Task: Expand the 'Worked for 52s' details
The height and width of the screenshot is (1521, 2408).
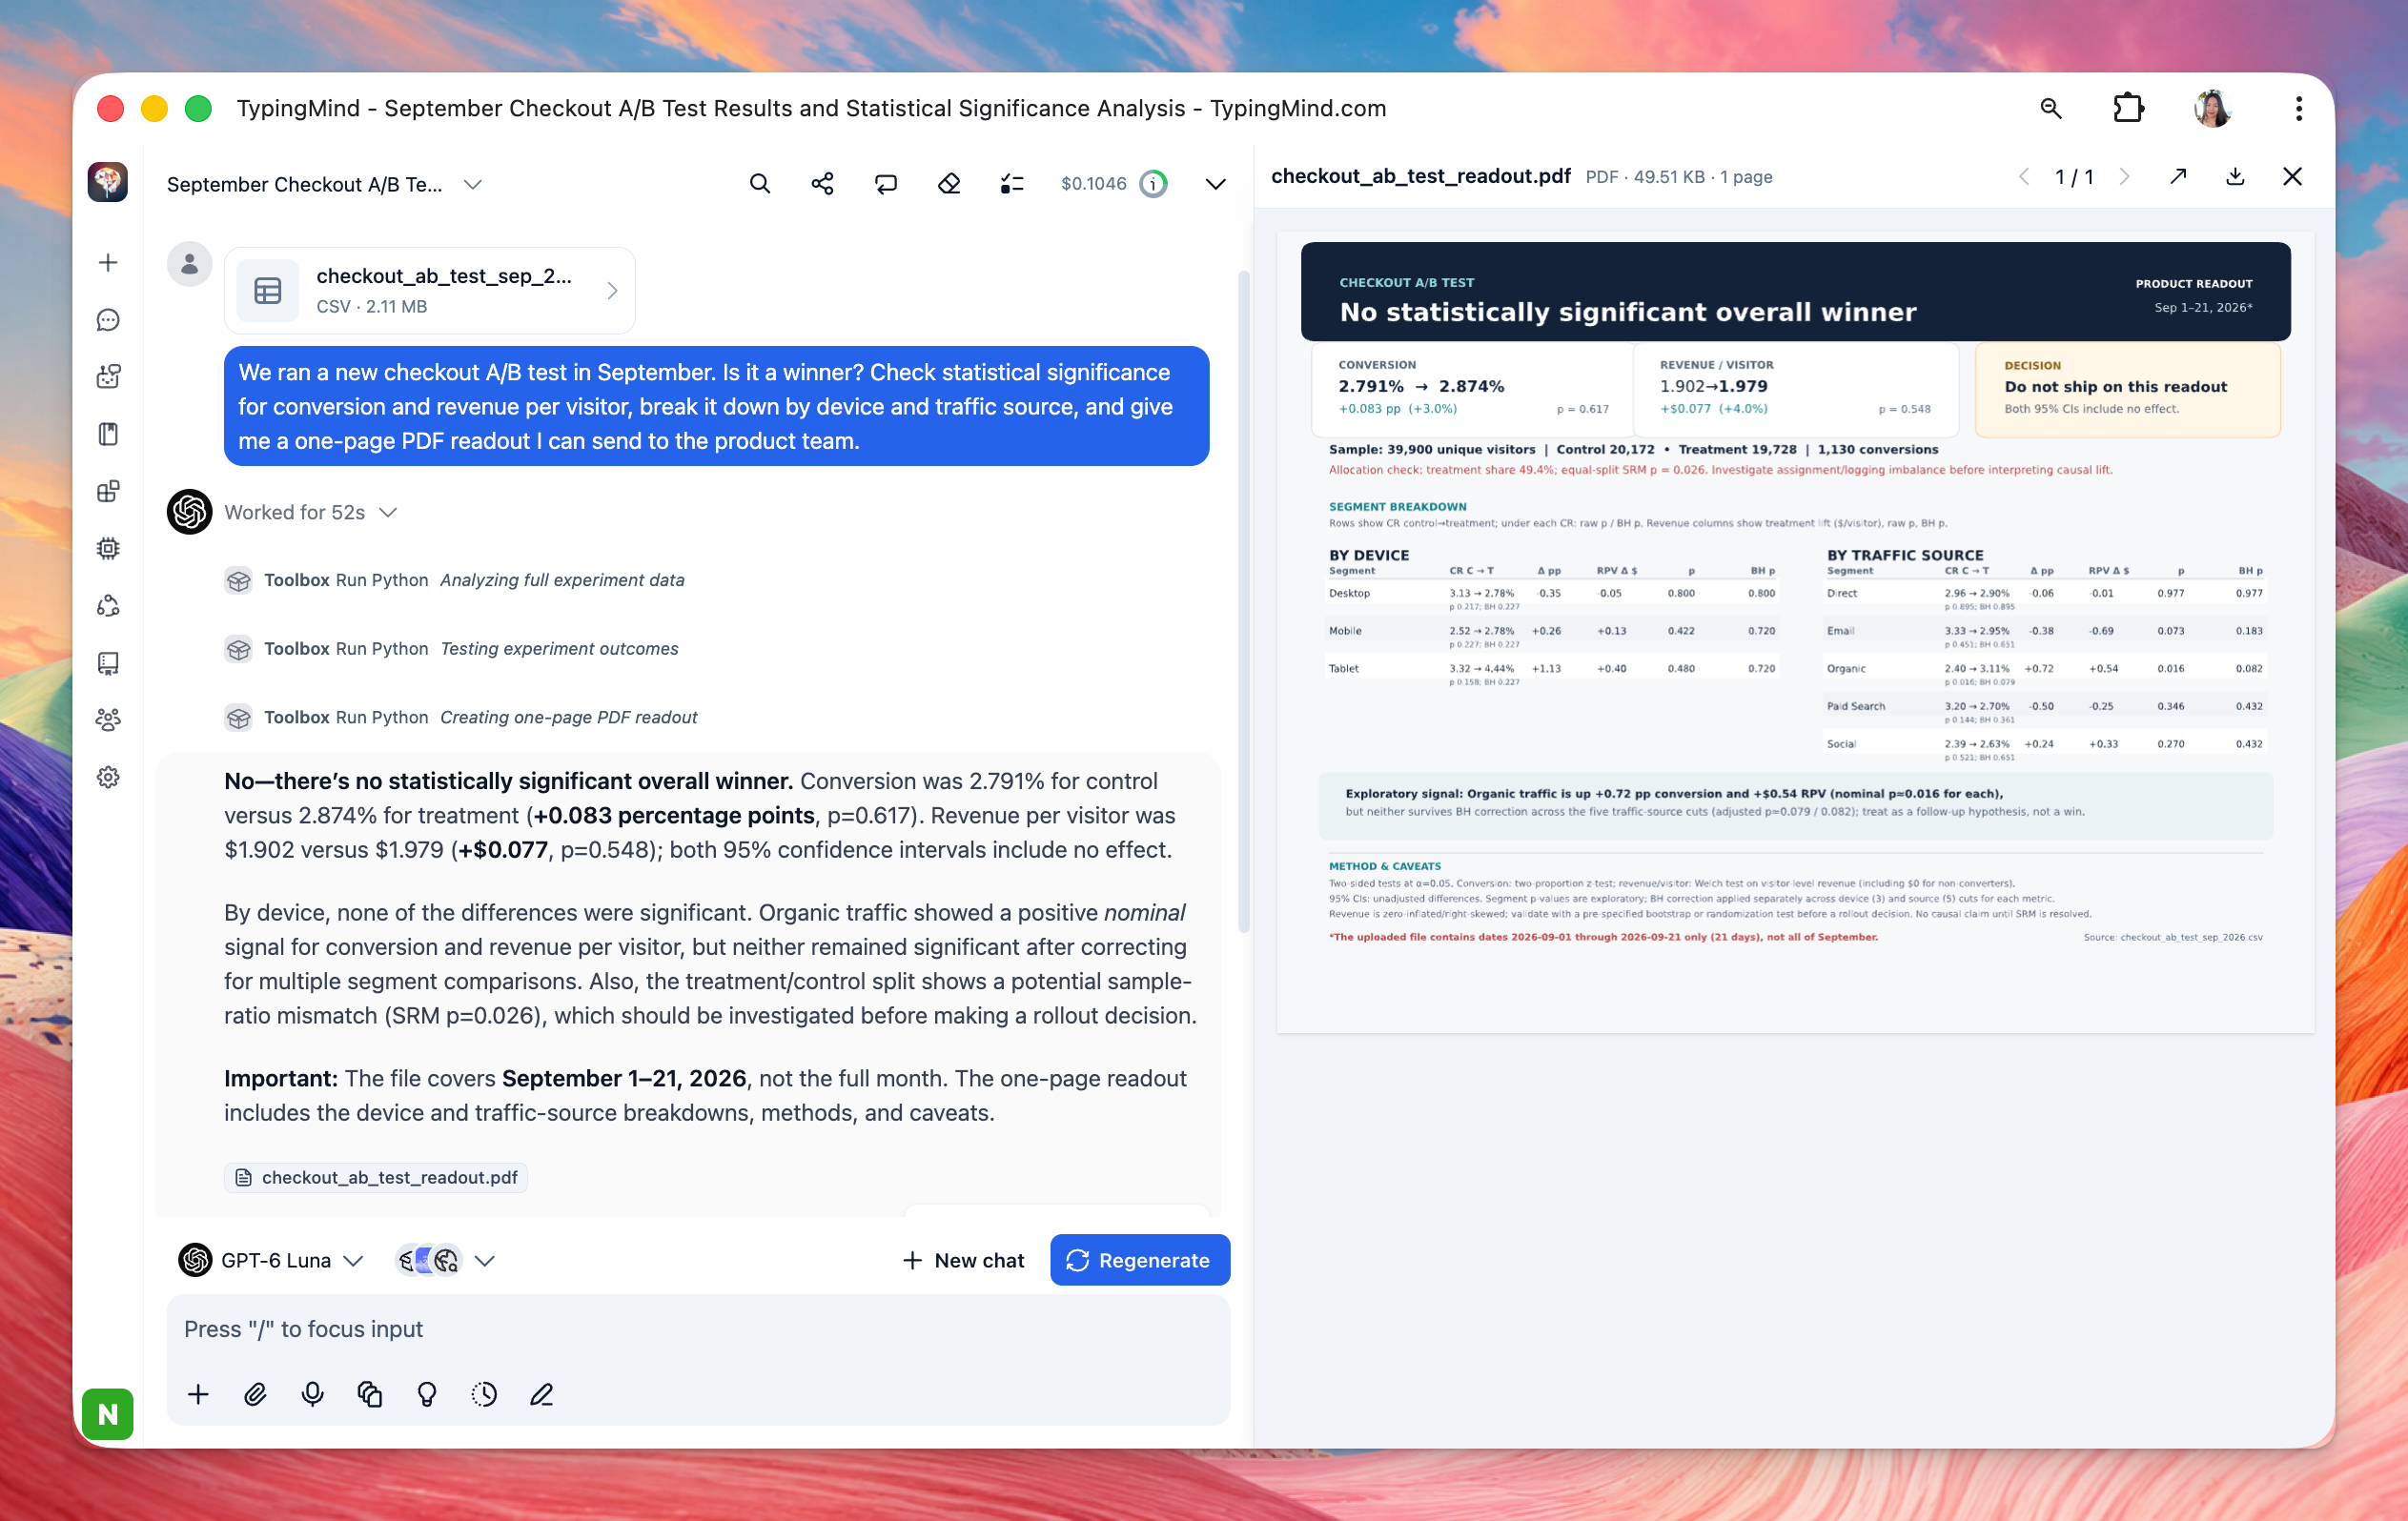Action: [x=311, y=512]
